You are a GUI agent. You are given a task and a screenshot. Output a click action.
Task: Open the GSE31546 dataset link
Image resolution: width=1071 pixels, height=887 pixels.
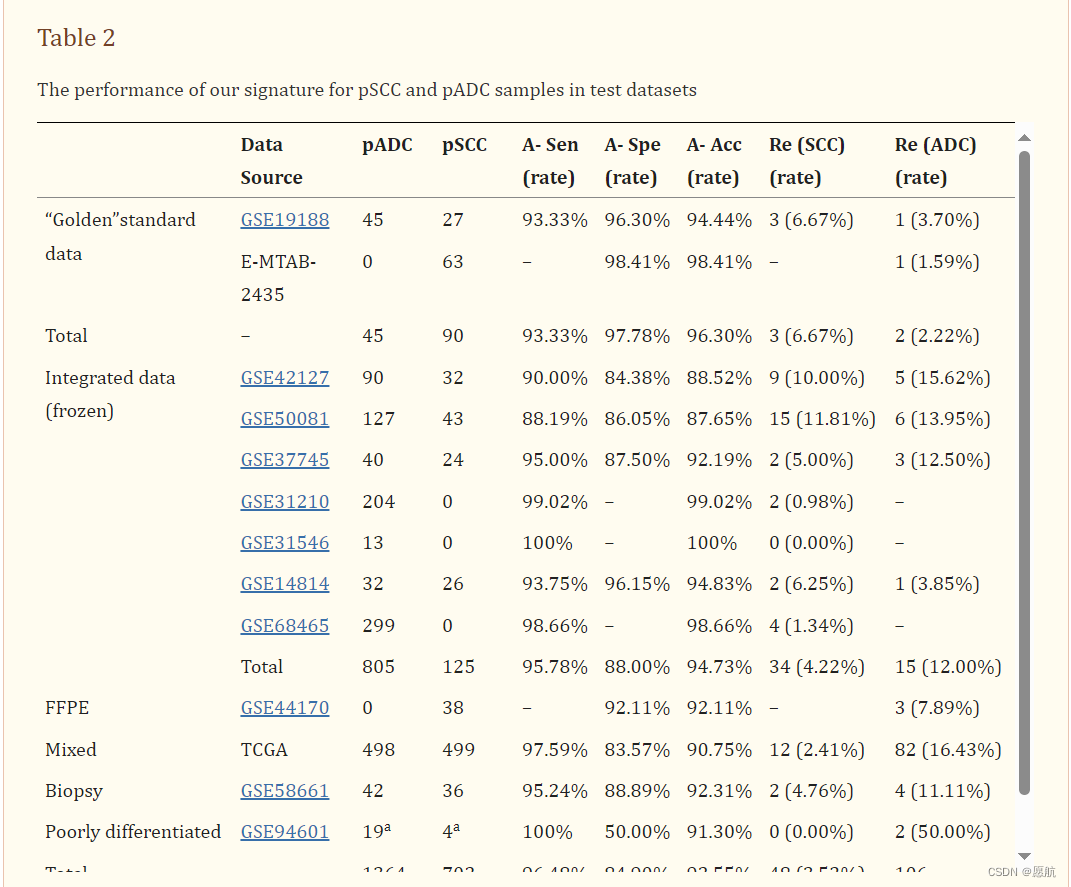point(285,543)
